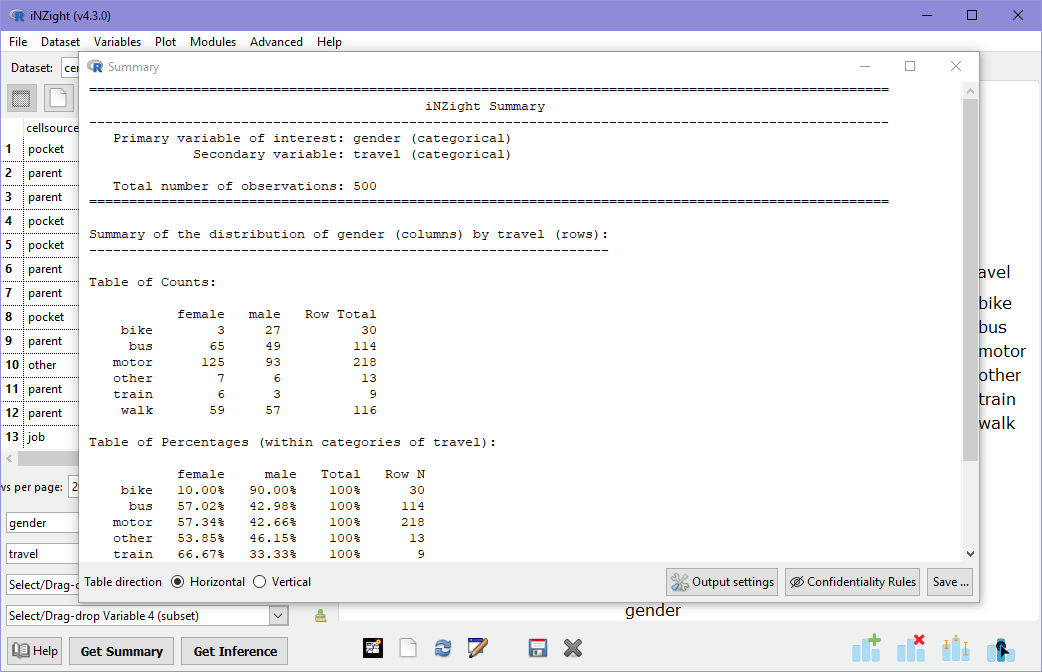This screenshot has height=672, width=1042.
Task: Select Vertical table direction
Action: point(260,582)
